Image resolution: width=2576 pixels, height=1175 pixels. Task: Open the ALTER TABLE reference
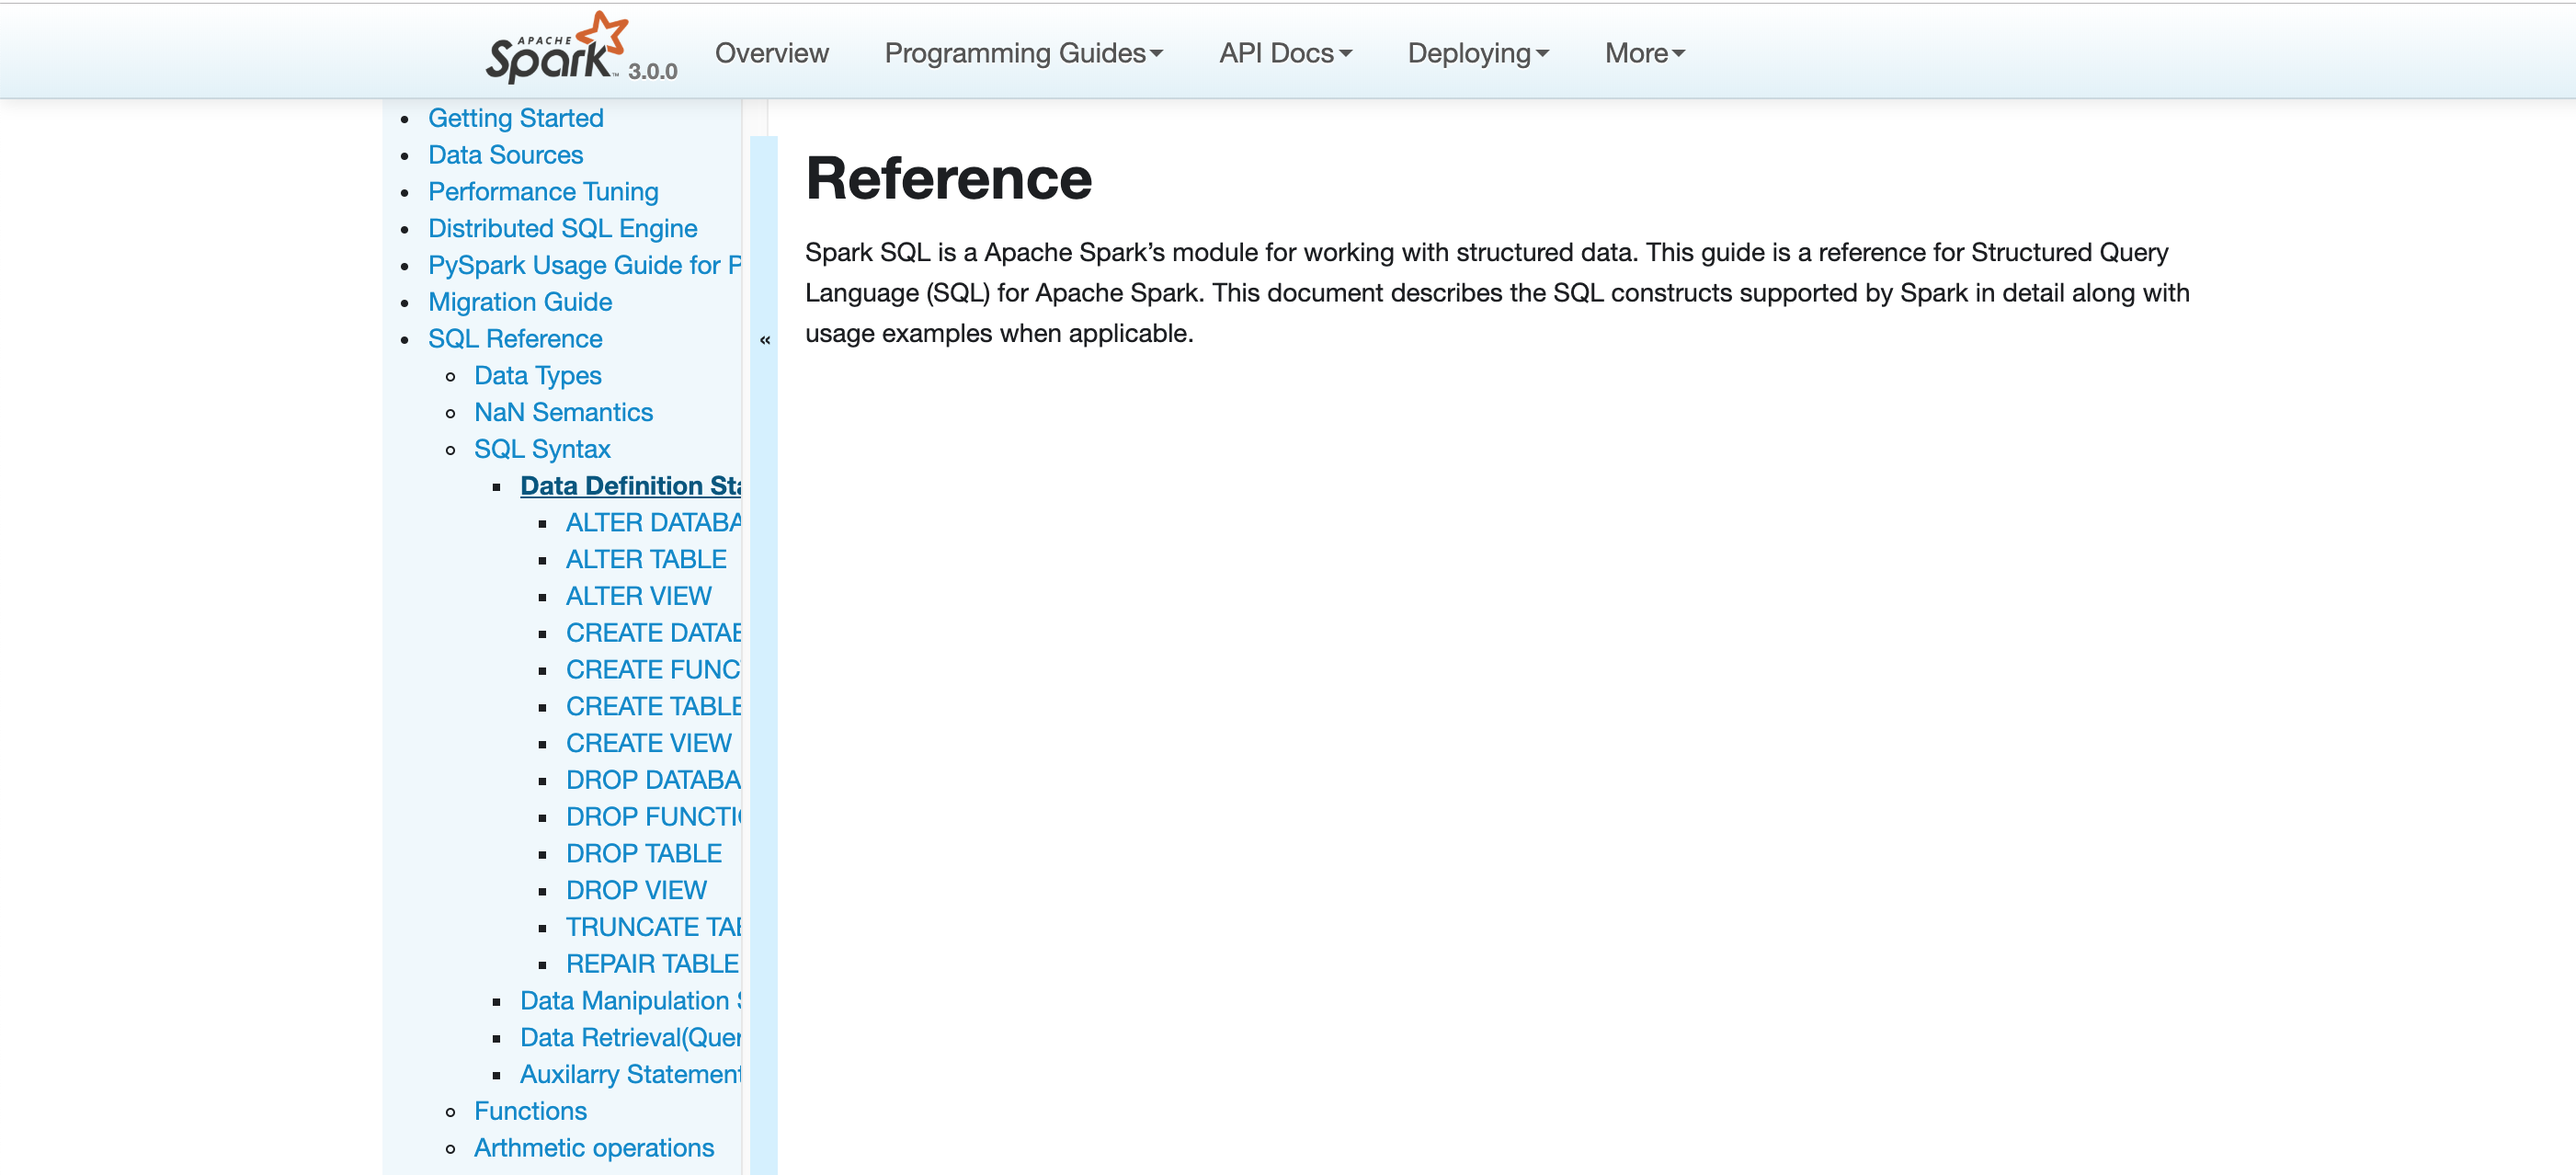coord(645,560)
